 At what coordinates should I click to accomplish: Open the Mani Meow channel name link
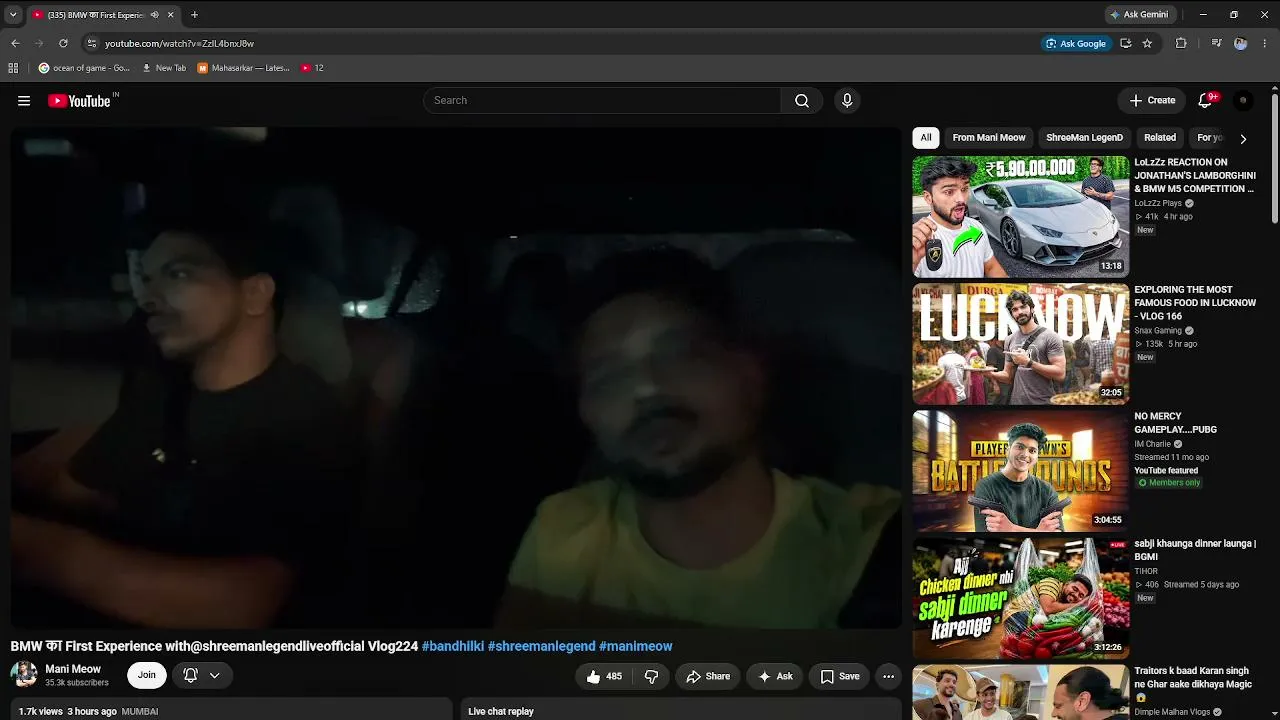[x=73, y=669]
